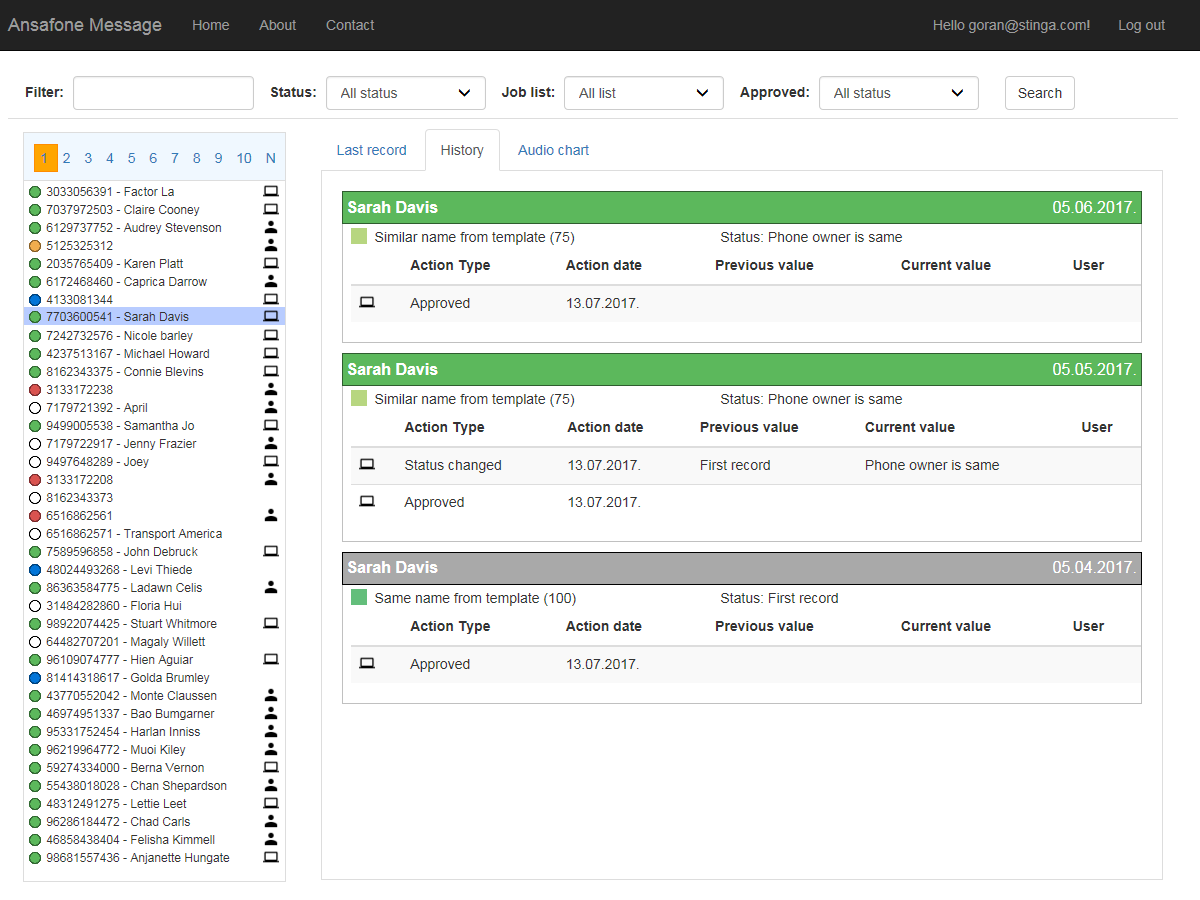1200x900 pixels.
Task: Click into the Filter text field
Action: (x=163, y=93)
